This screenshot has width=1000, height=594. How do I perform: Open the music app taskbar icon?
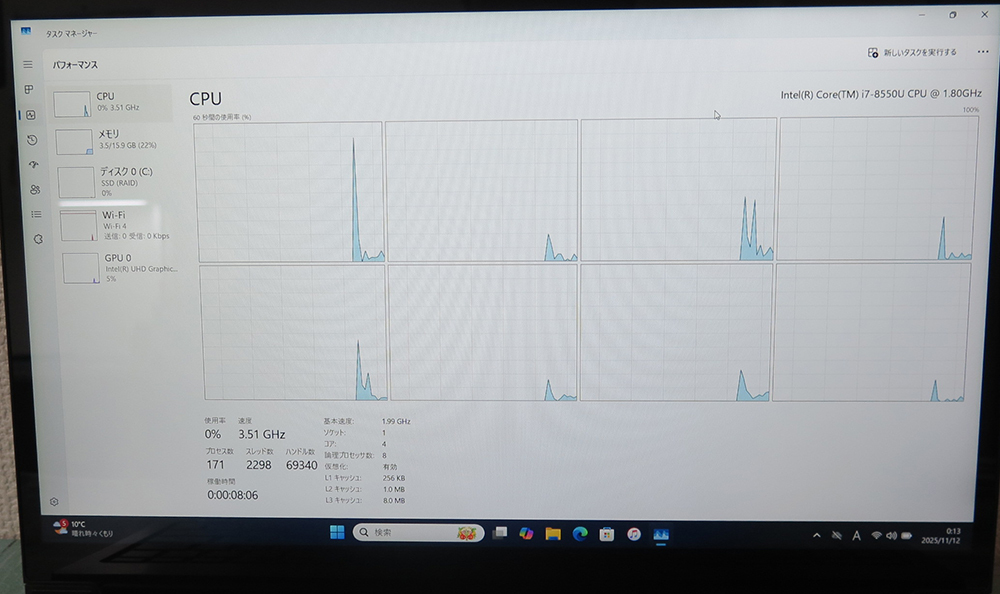click(633, 535)
